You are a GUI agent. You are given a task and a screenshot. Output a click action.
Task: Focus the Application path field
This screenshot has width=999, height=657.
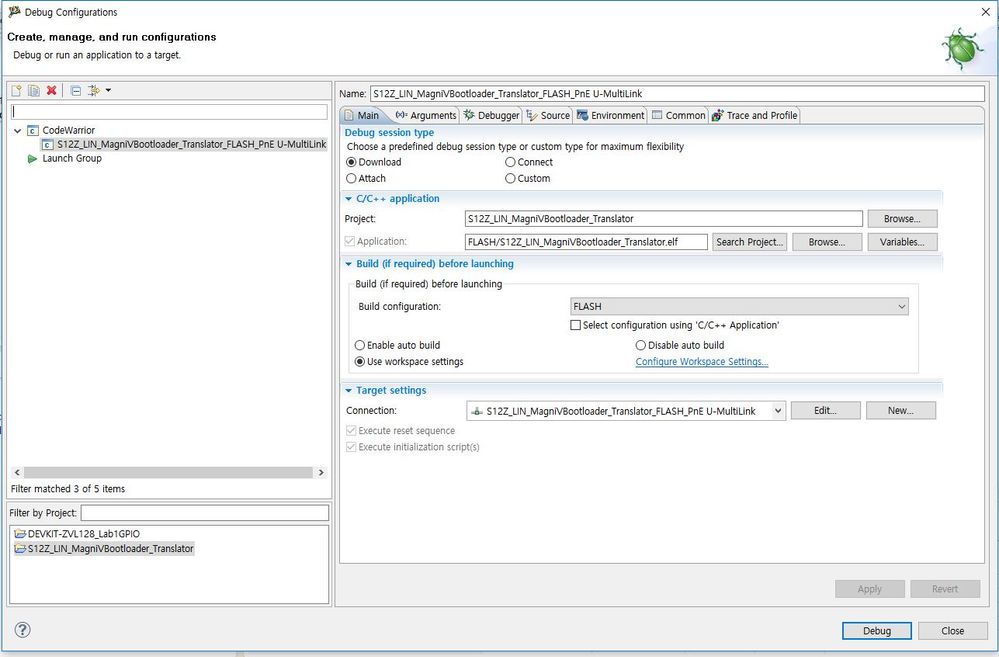[586, 242]
